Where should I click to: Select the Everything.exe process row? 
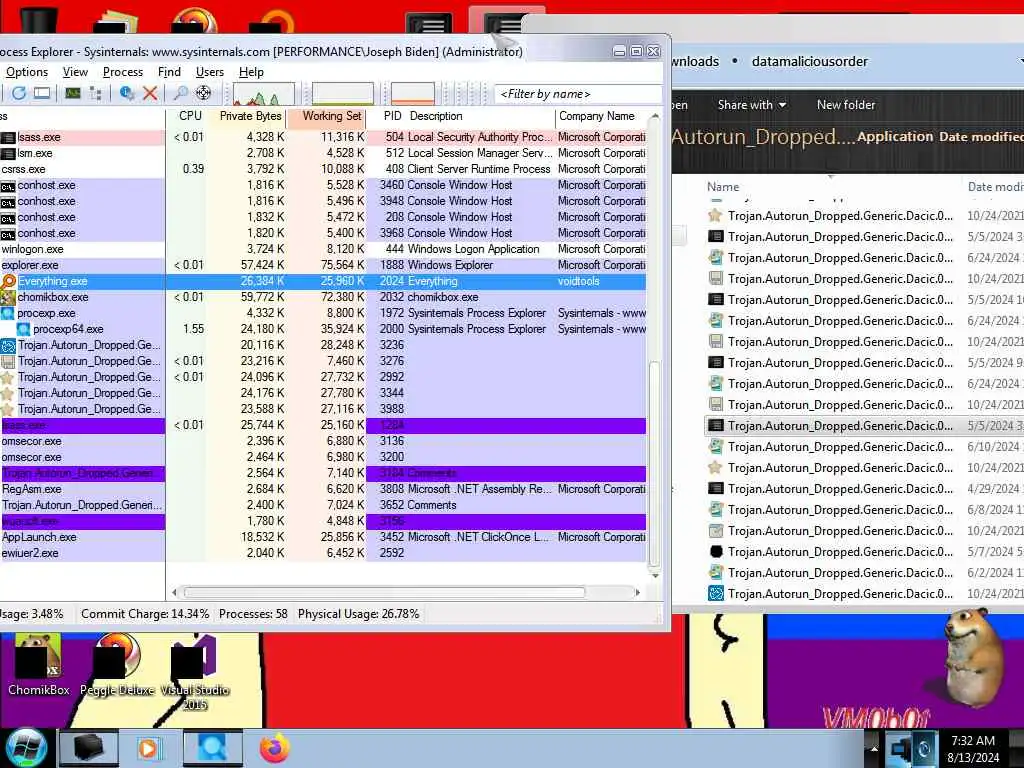point(323,281)
